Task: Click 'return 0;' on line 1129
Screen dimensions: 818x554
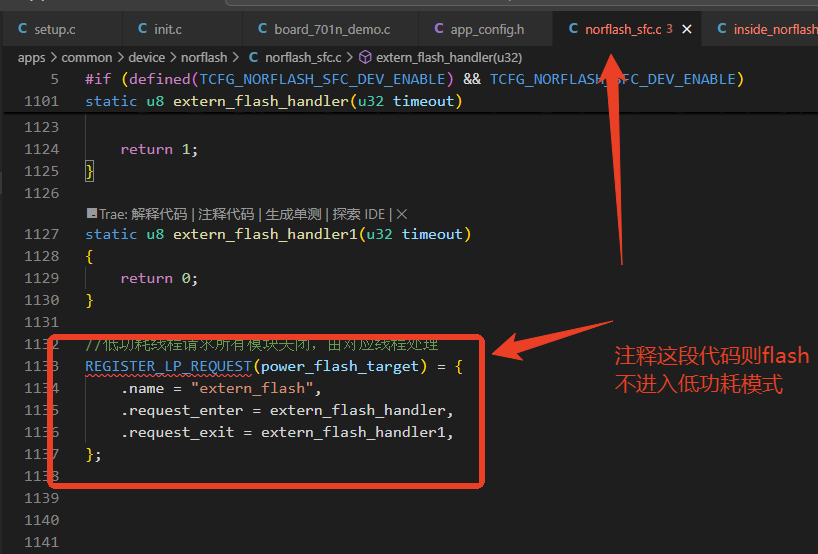Action: pyautogui.click(x=159, y=279)
